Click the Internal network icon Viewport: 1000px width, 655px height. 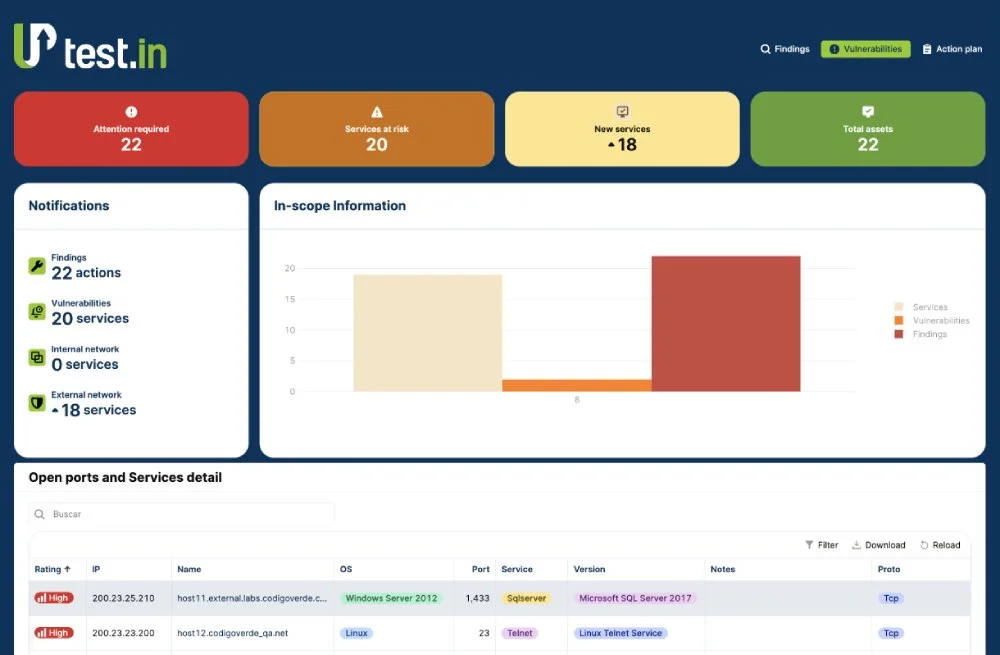37,357
